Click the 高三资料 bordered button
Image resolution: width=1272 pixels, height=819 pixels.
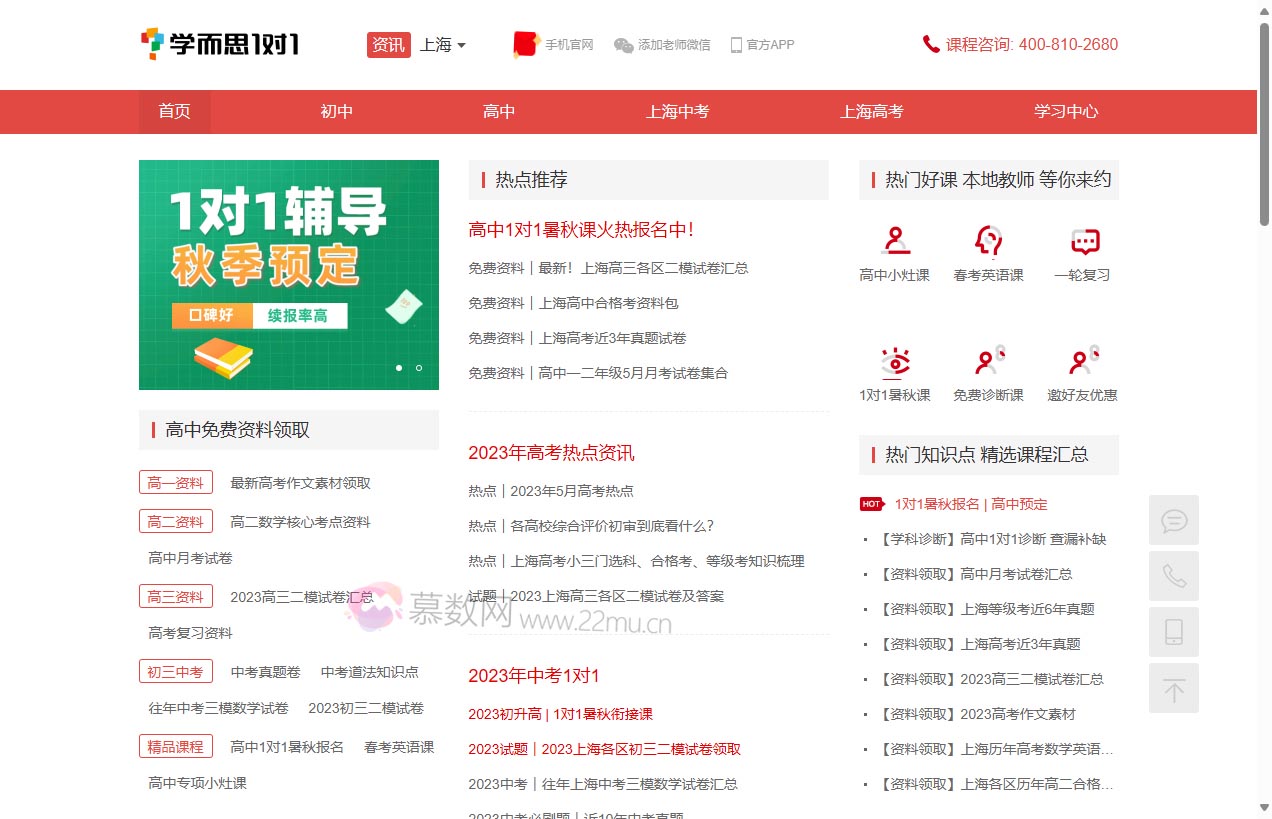175,596
